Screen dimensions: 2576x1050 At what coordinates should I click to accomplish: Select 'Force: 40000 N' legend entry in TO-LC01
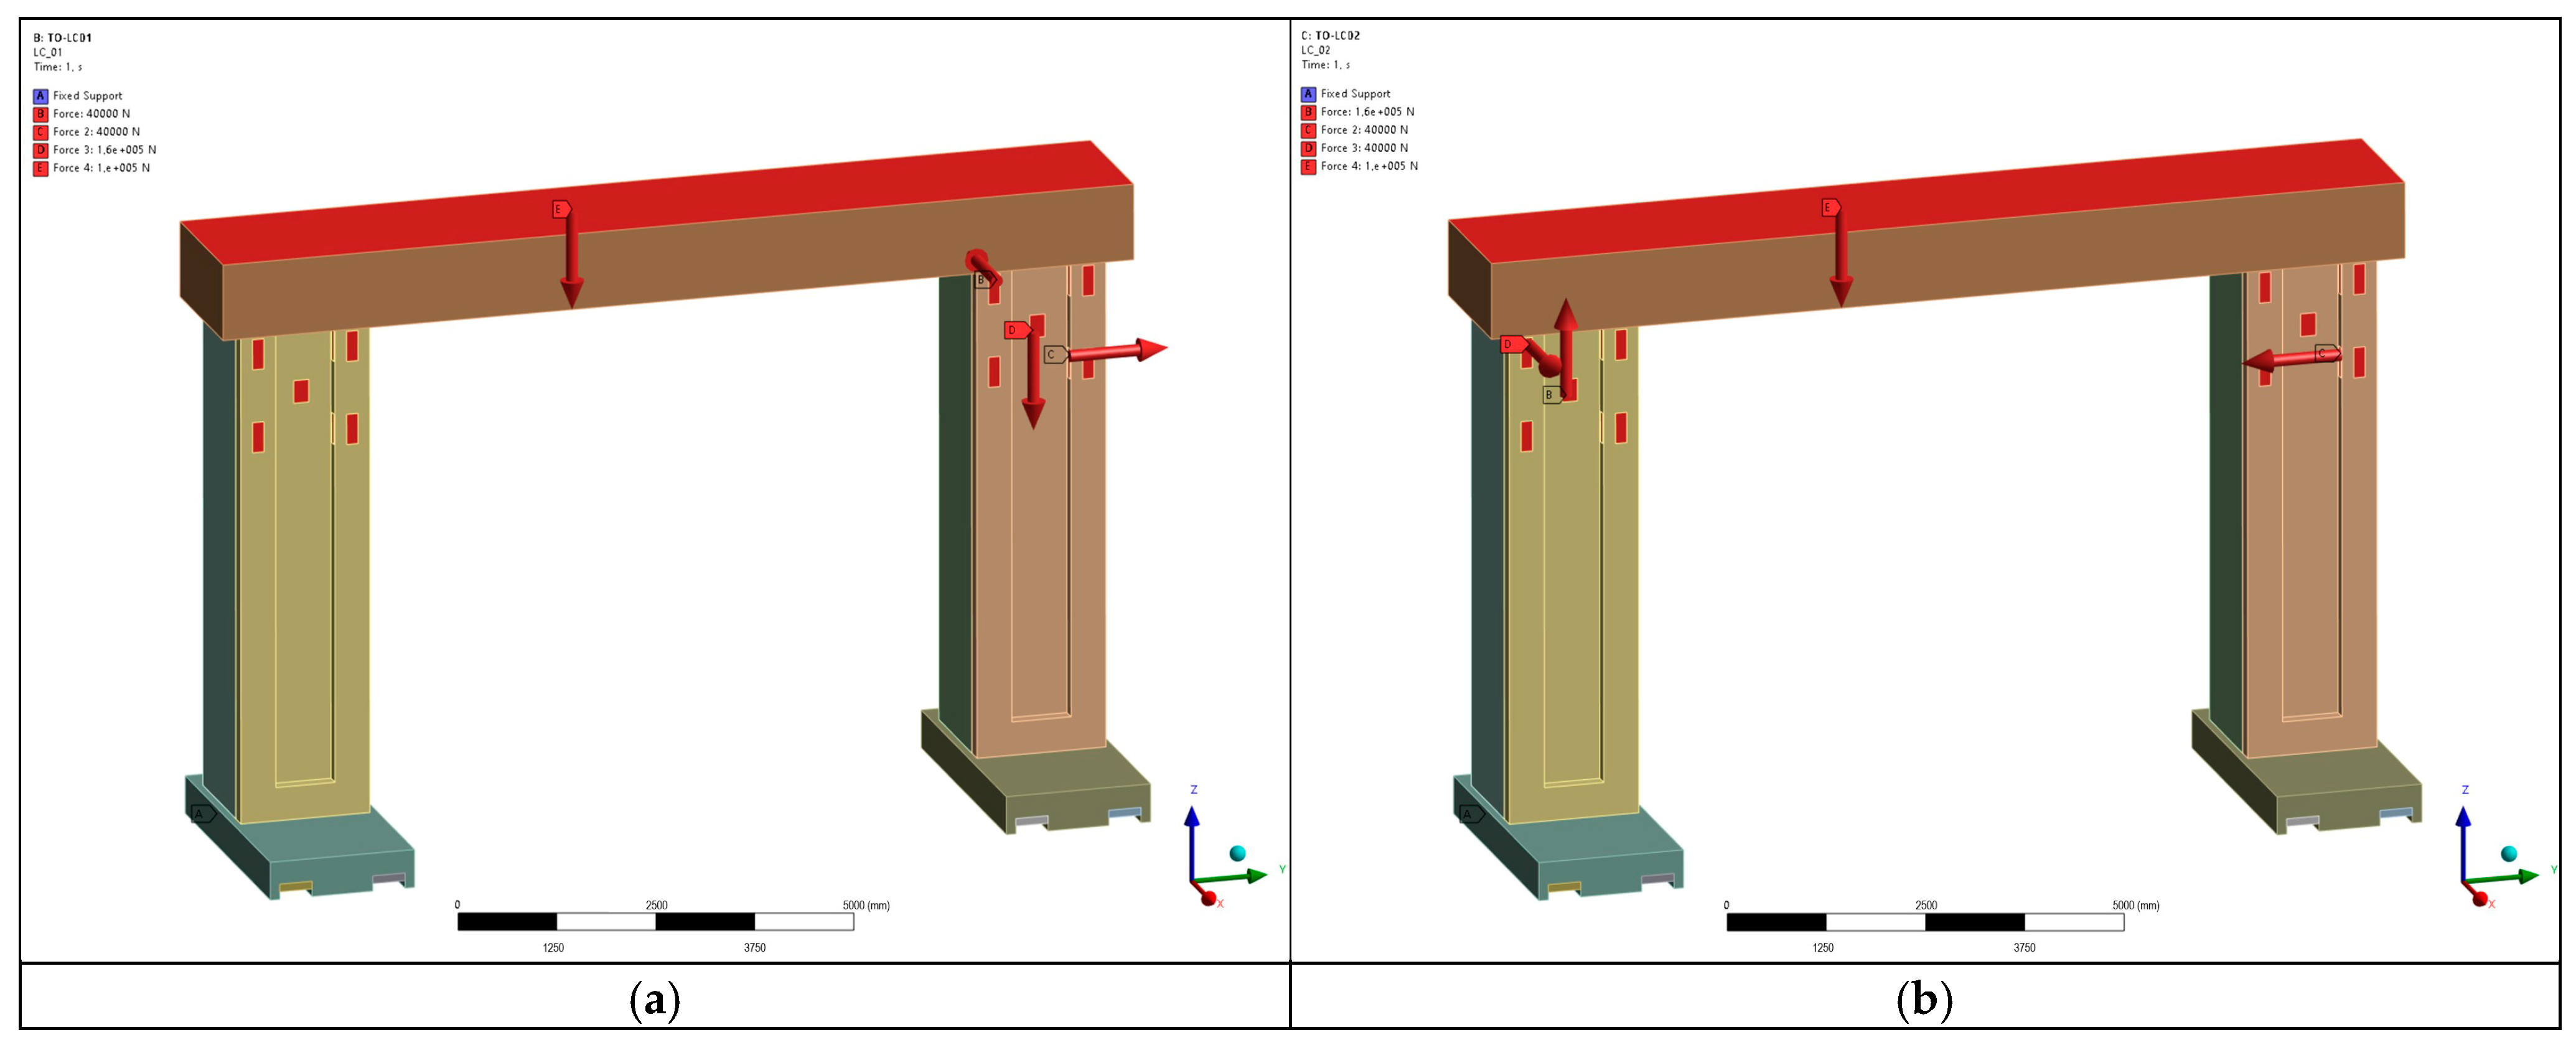[91, 114]
